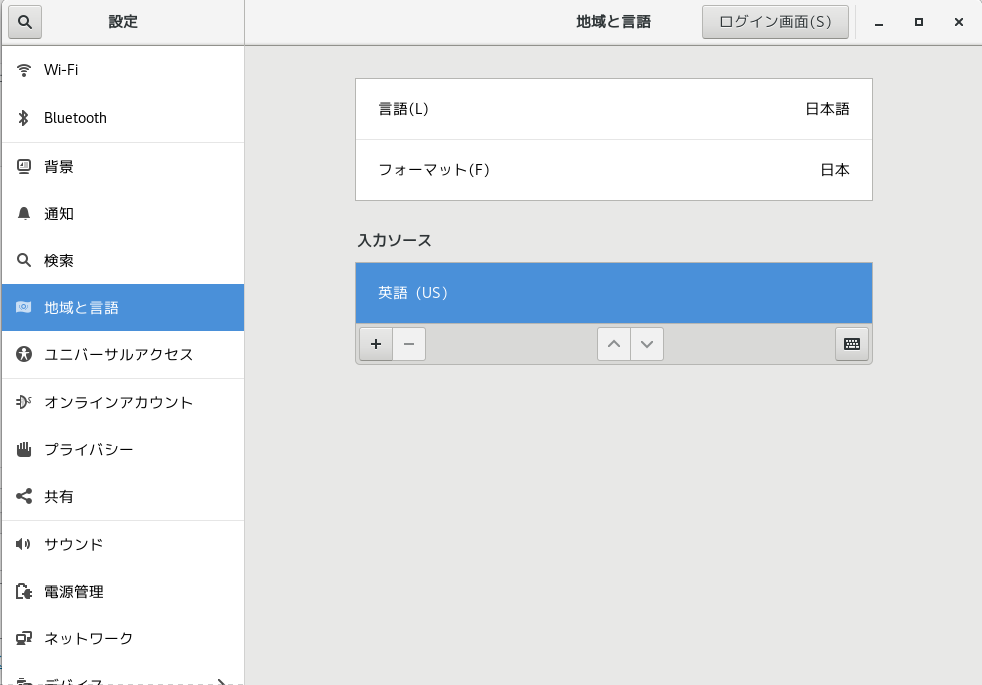Remove input source with minus button
The height and width of the screenshot is (685, 982).
pyautogui.click(x=409, y=344)
